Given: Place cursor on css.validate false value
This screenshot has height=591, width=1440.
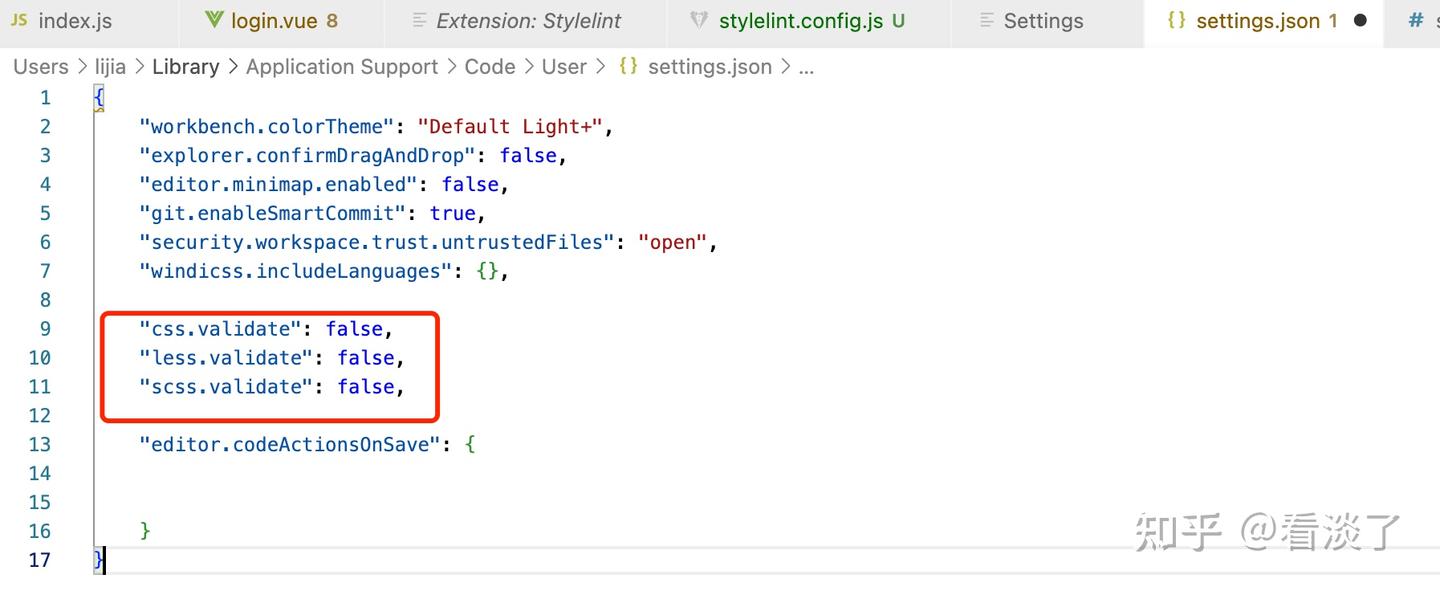Looking at the screenshot, I should pyautogui.click(x=354, y=328).
